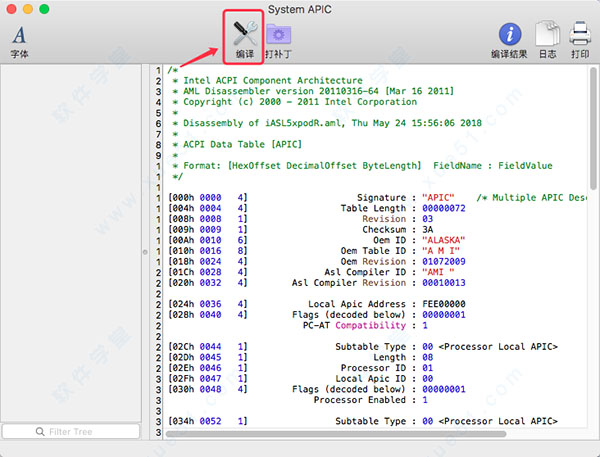Click the Revision value 03

427,219
